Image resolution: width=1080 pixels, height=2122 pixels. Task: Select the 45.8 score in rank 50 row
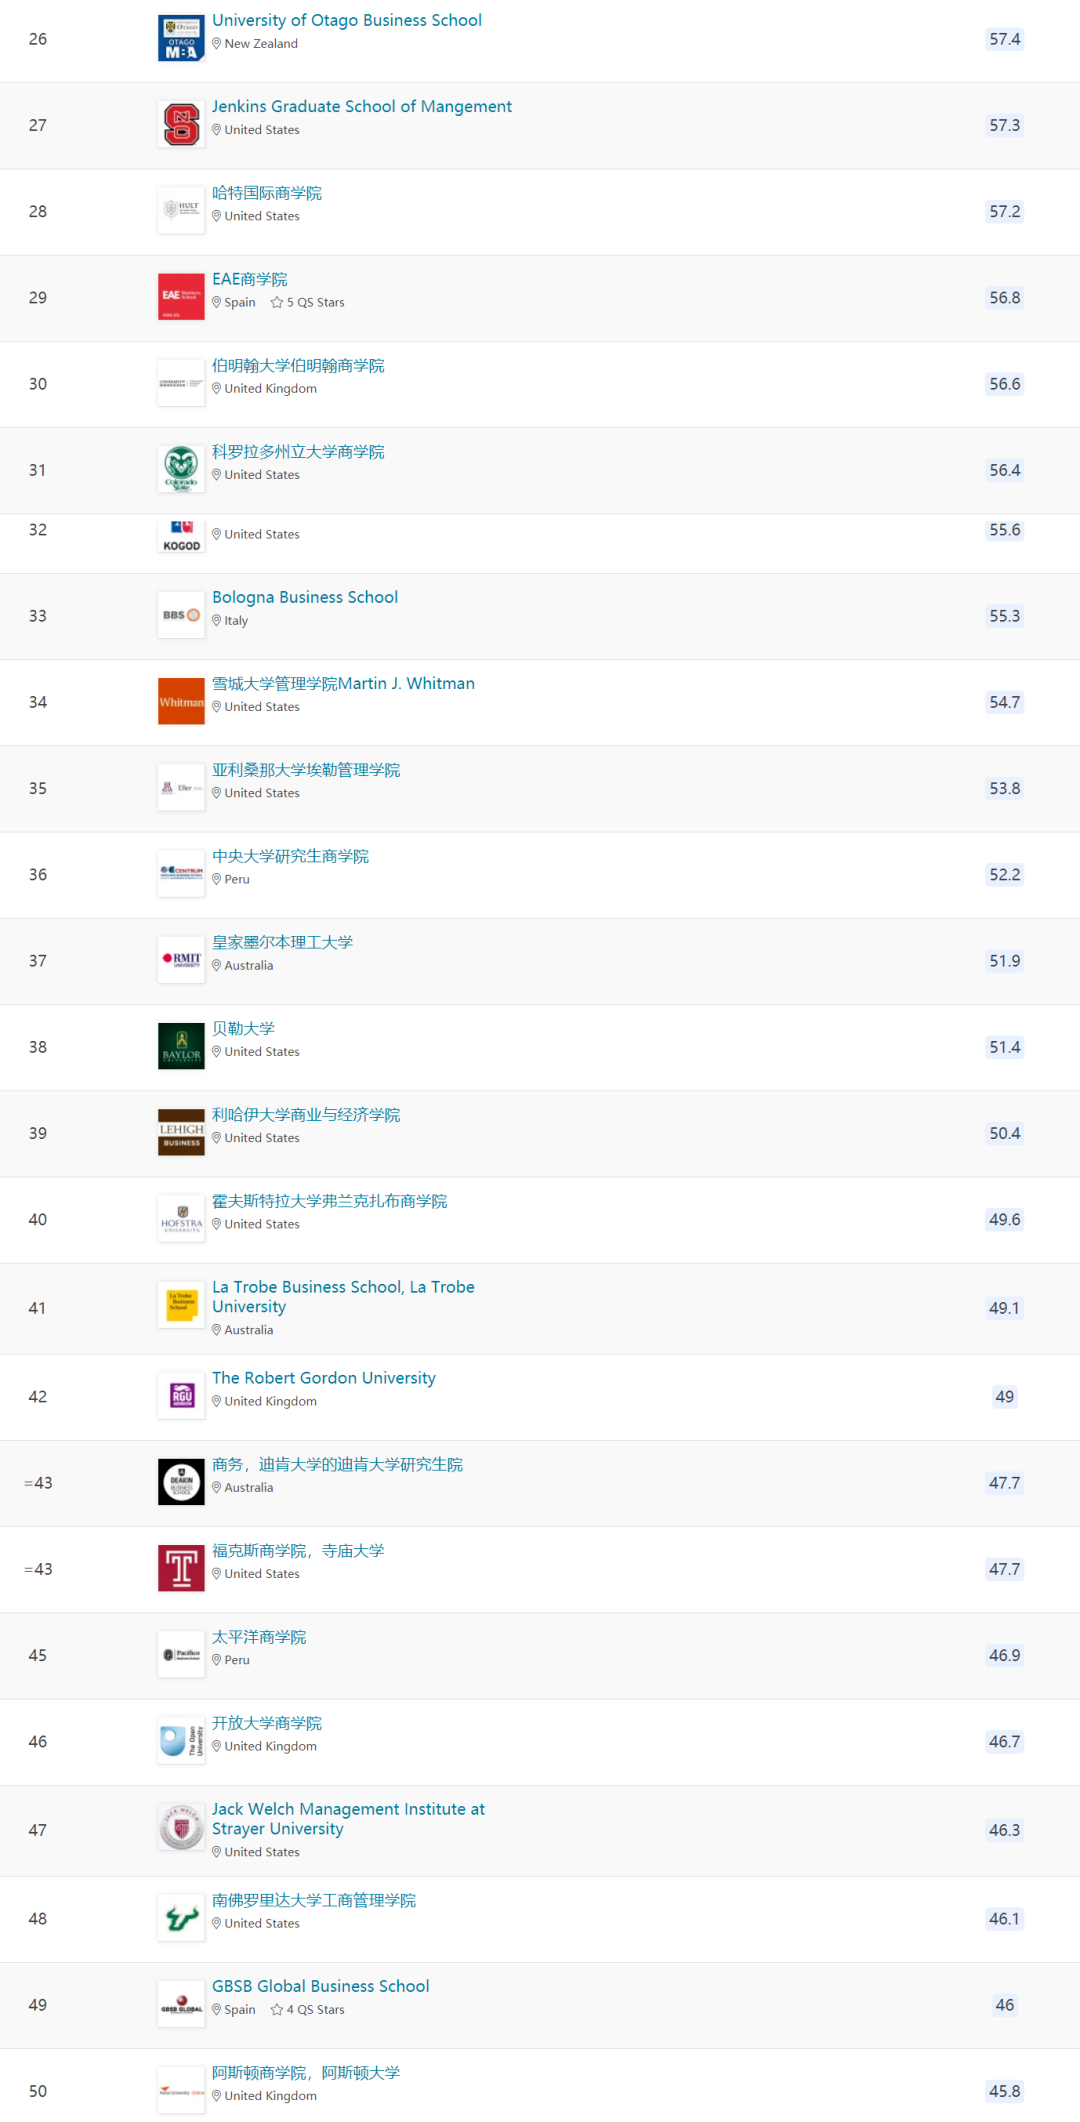[x=1005, y=2091]
